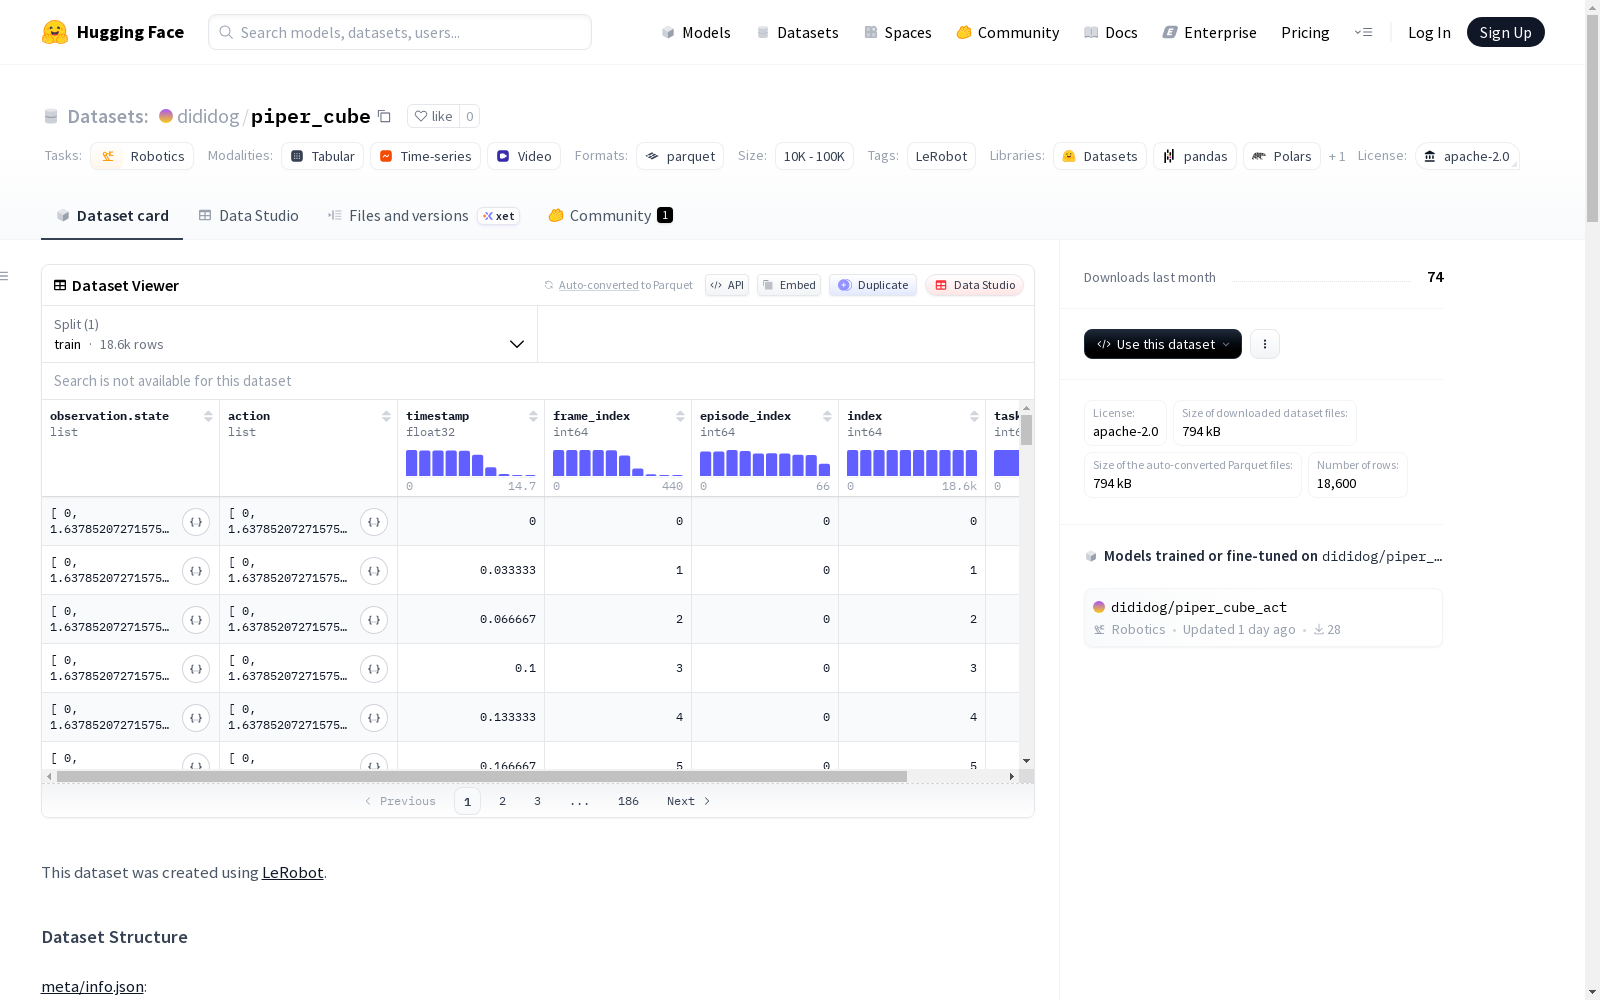
Task: Open the dididog user profile link
Action: [208, 116]
